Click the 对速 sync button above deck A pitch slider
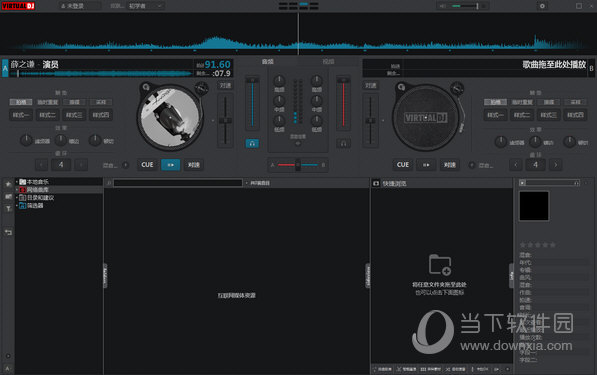Image resolution: width=597 pixels, height=375 pixels. coord(225,86)
